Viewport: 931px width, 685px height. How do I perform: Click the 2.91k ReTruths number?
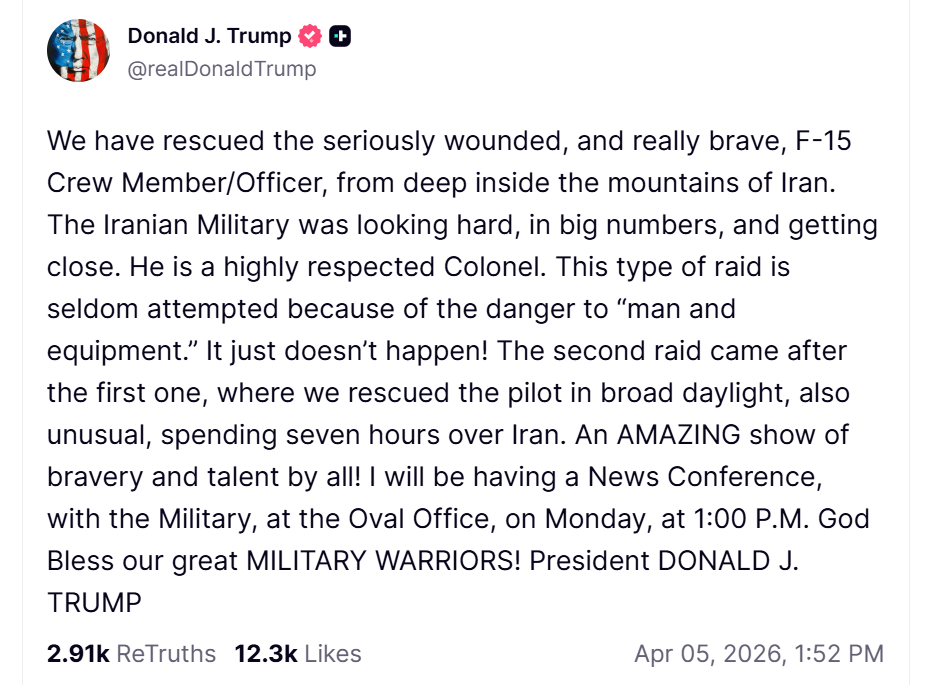click(77, 654)
